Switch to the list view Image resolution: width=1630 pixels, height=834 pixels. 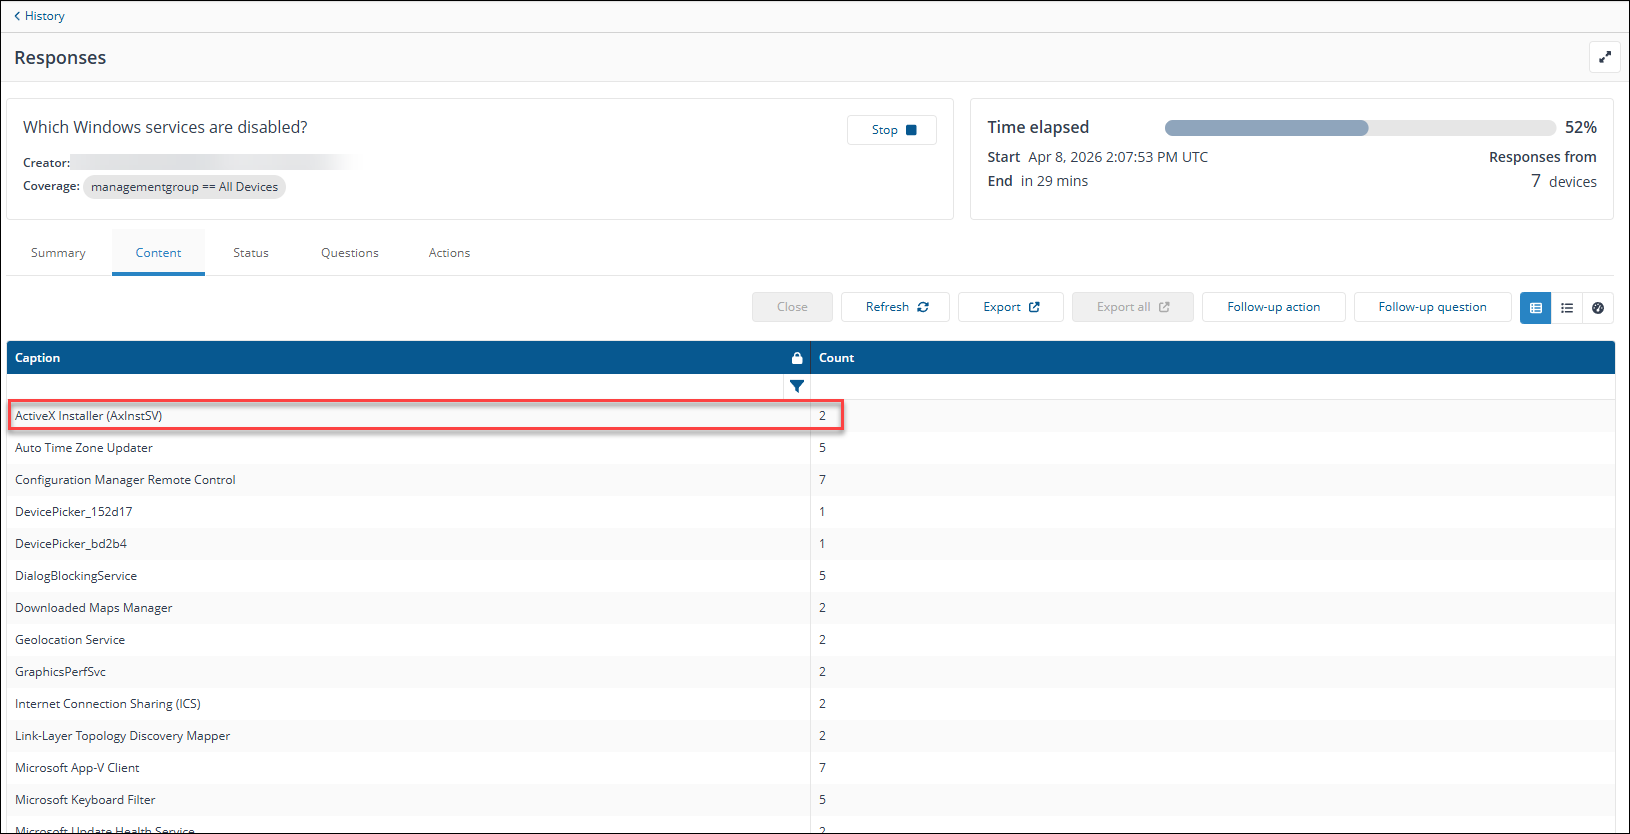click(1567, 308)
